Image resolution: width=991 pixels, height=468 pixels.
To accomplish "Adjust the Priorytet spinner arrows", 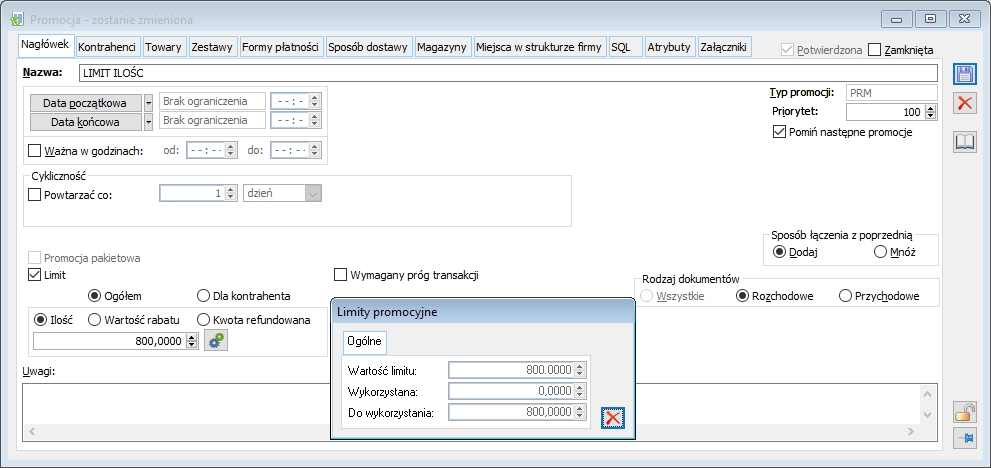I will [930, 112].
